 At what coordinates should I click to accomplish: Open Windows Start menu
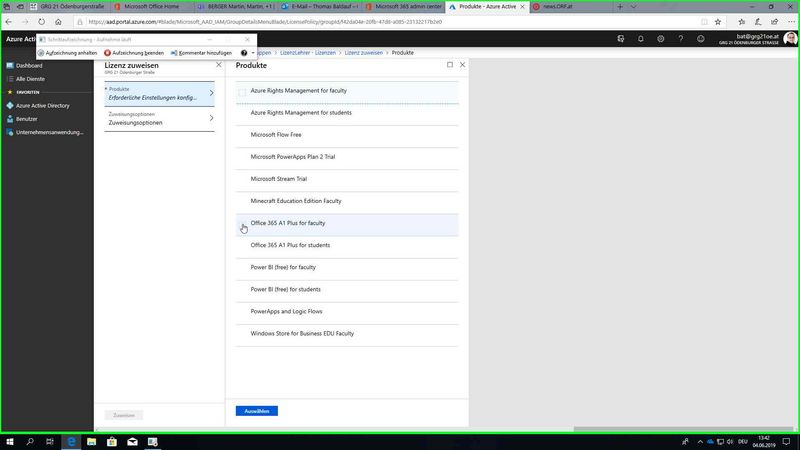pyautogui.click(x=10, y=442)
